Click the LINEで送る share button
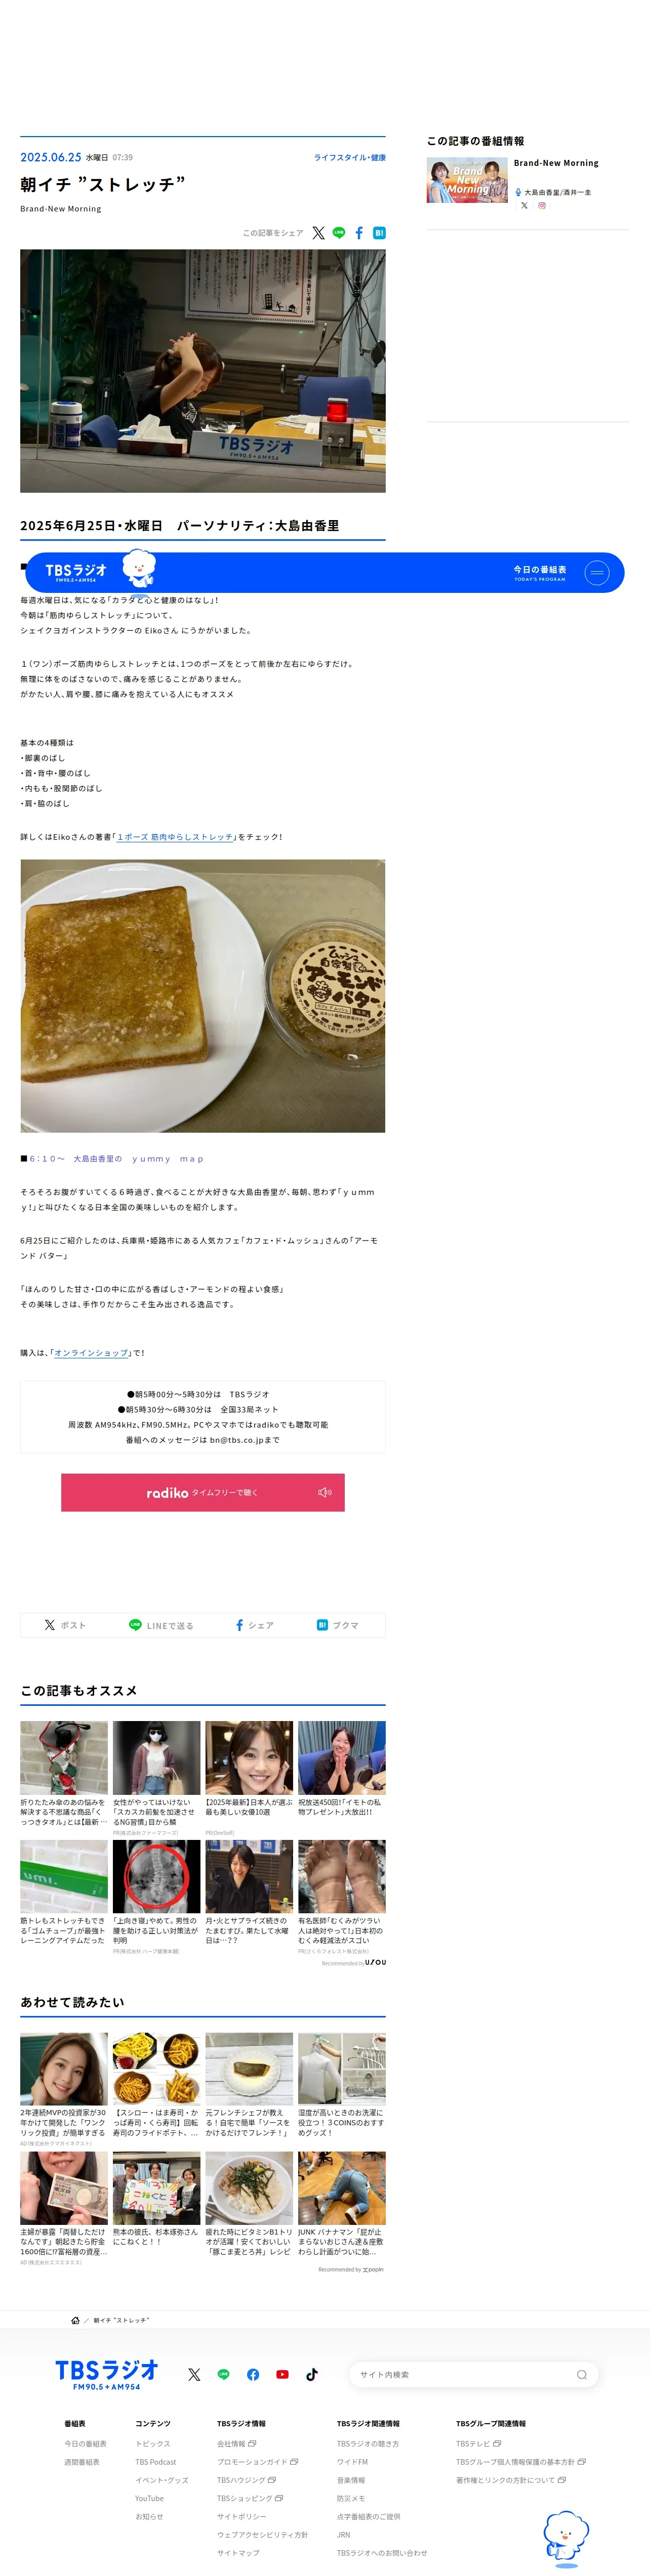Screen dimensions: 650x2576 161,1625
